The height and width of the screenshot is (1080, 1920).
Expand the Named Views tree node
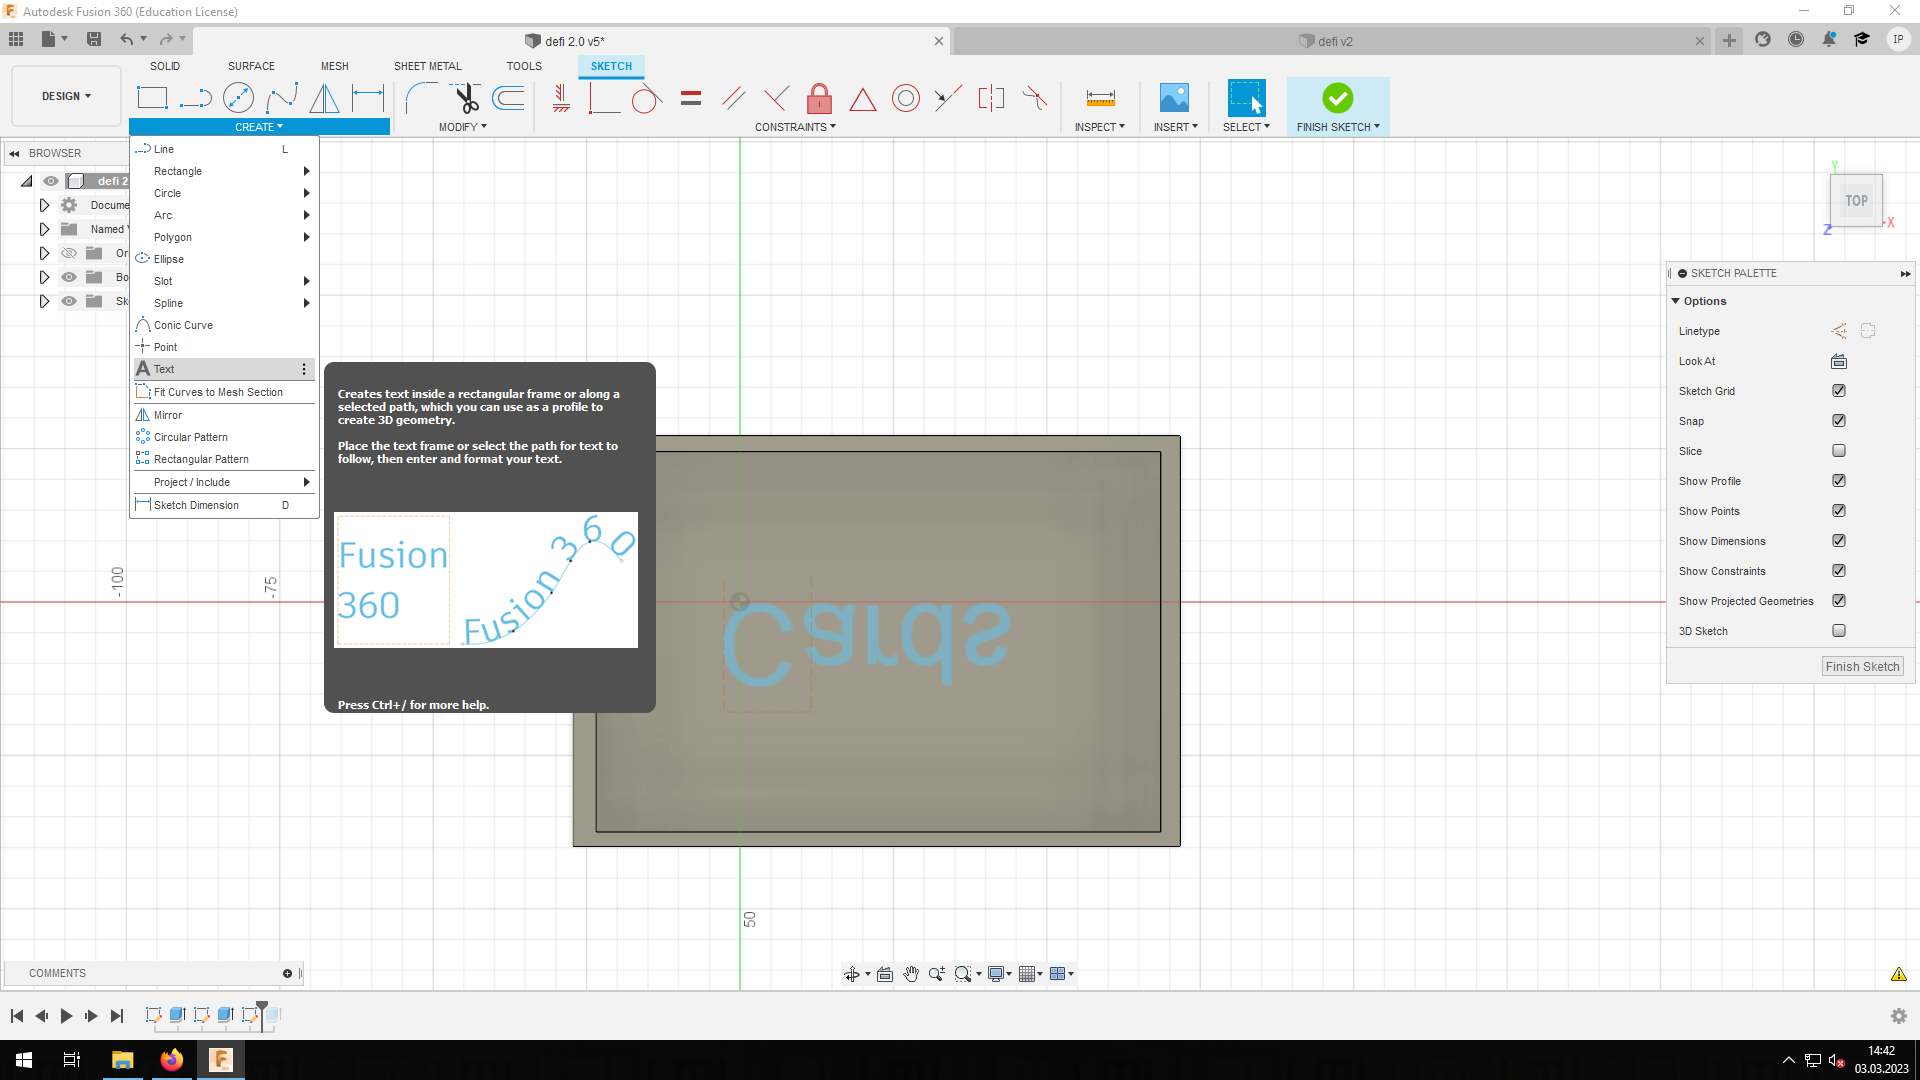(44, 229)
